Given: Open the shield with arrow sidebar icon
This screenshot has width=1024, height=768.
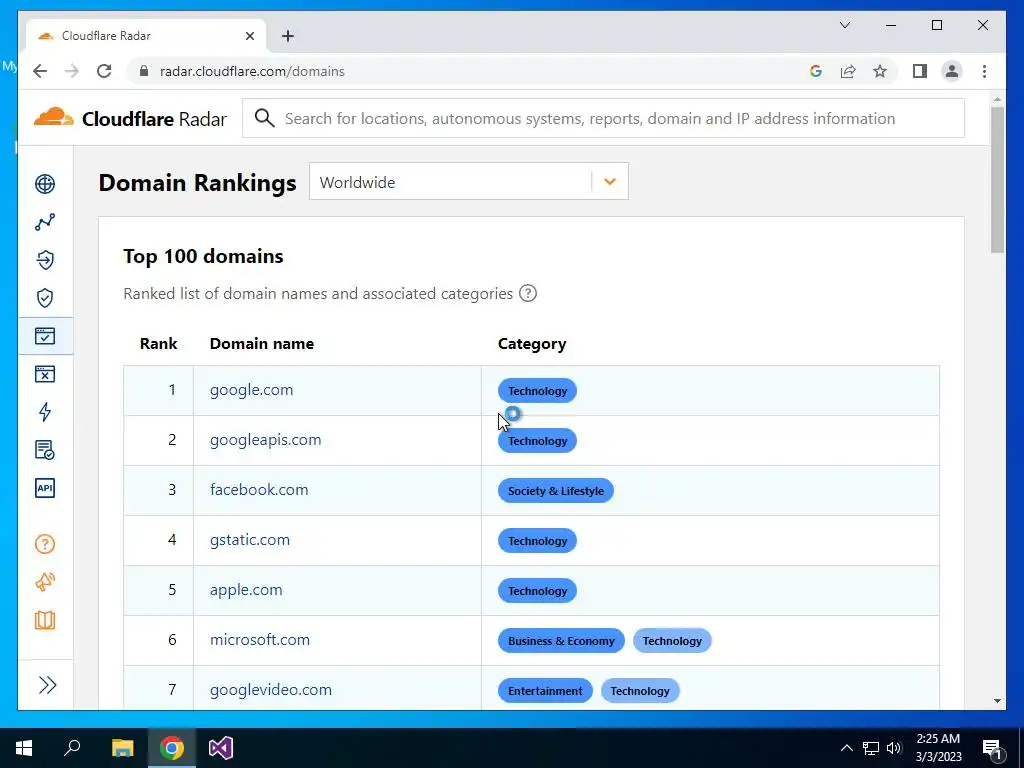Looking at the screenshot, I should [45, 260].
